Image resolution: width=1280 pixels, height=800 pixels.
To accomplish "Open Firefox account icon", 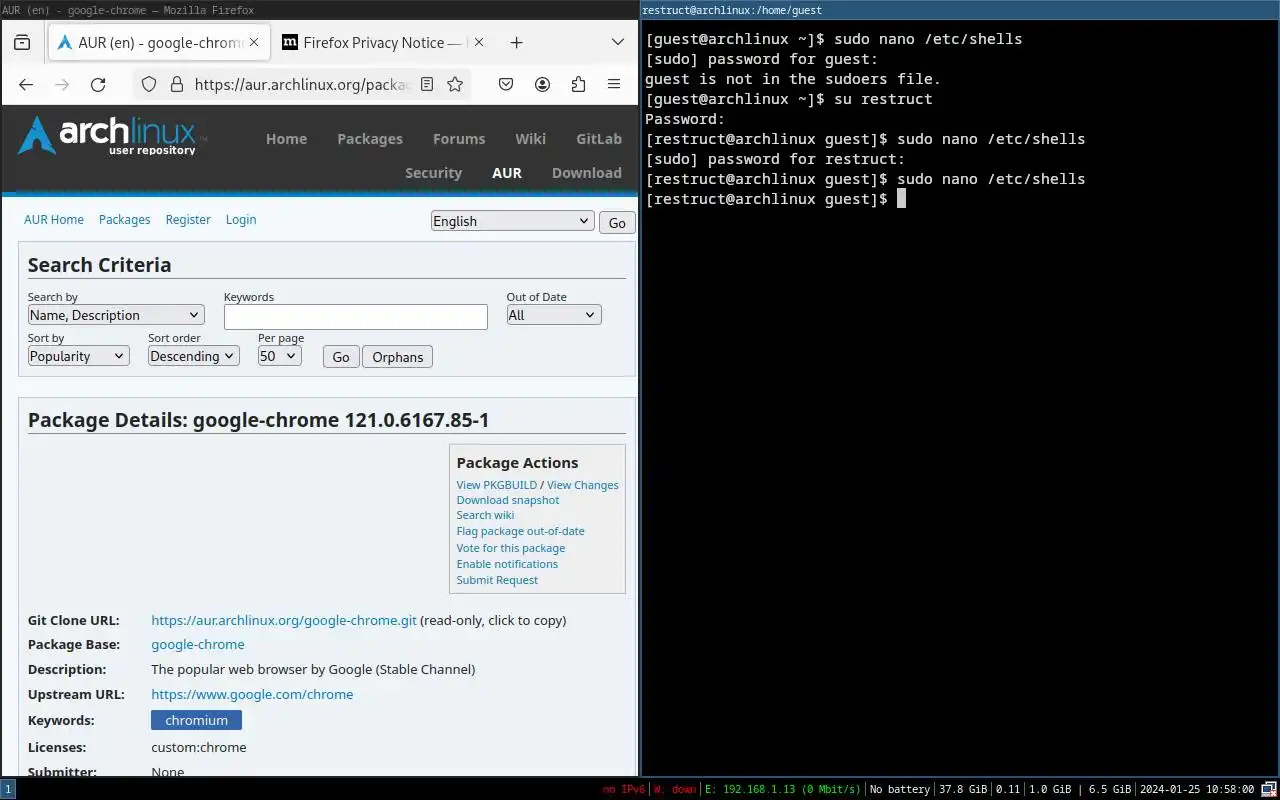I will coord(543,85).
